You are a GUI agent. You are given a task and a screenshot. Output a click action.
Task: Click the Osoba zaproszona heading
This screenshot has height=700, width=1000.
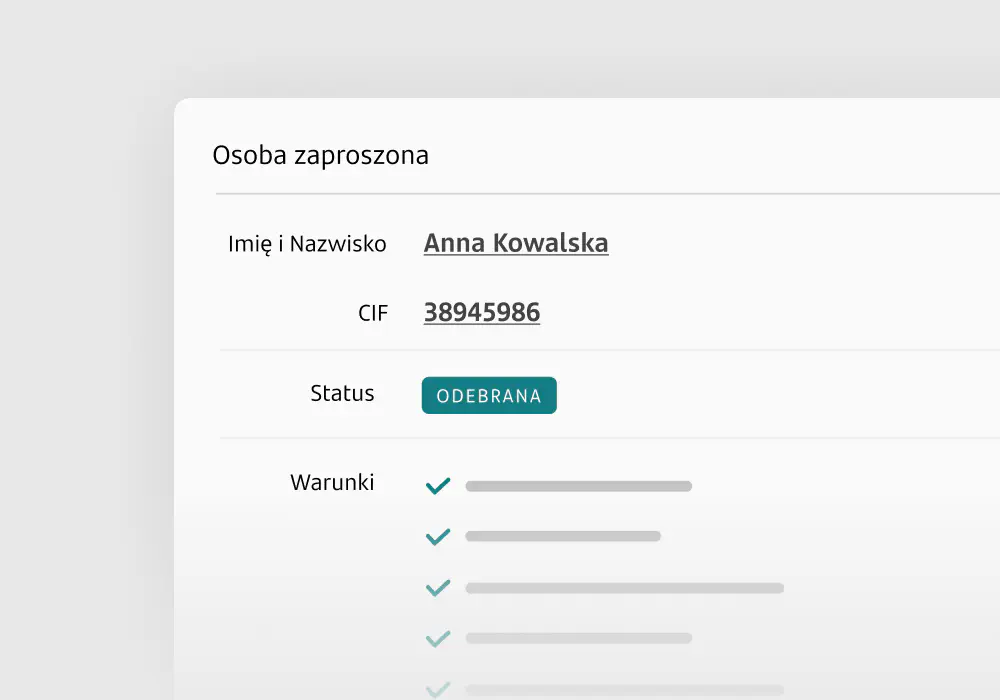320,156
